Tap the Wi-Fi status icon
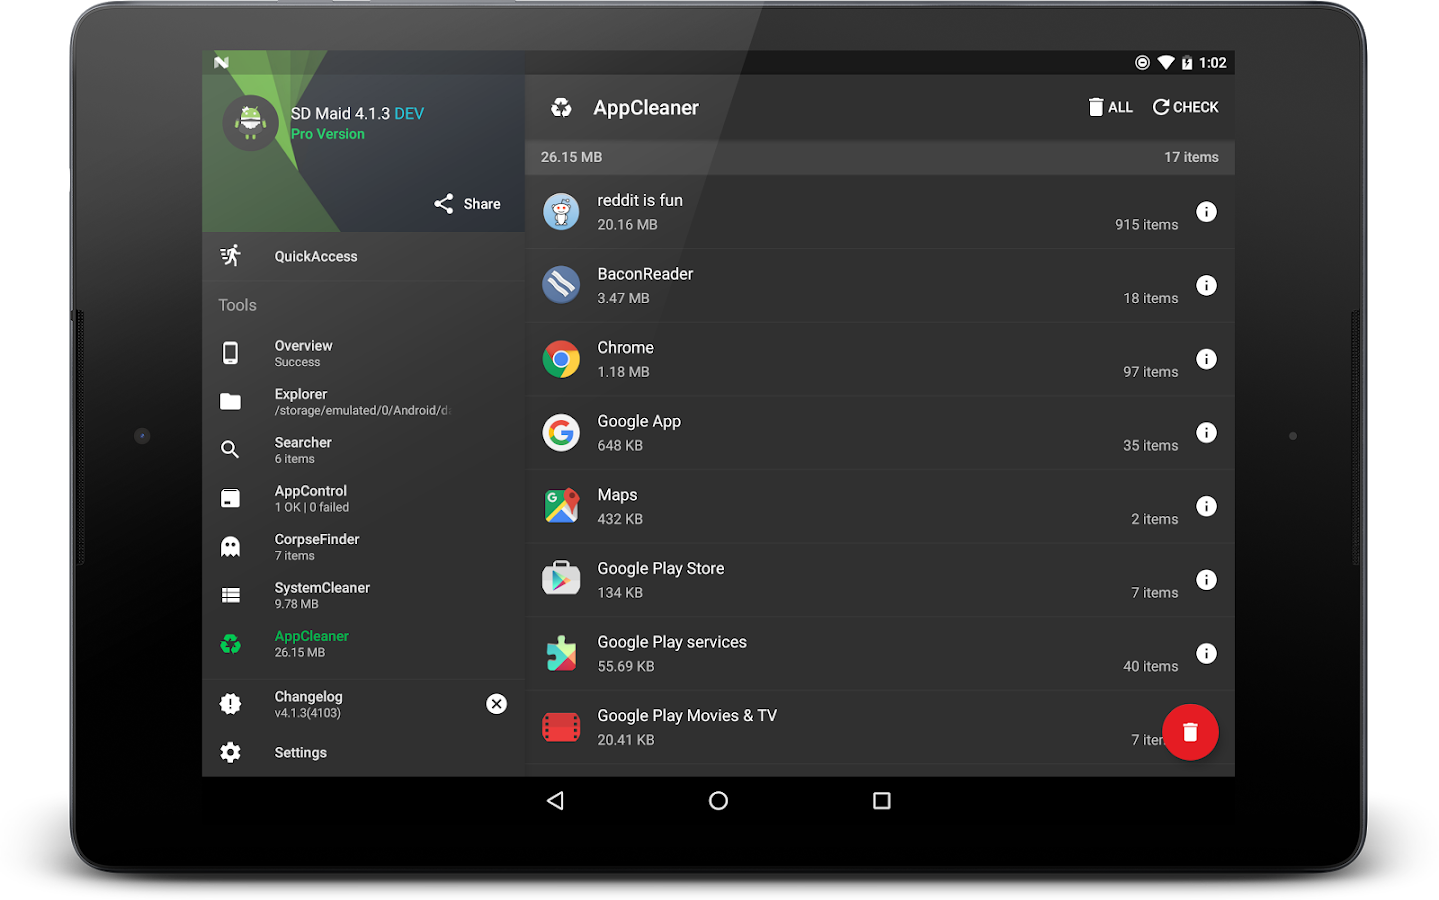 pyautogui.click(x=1165, y=62)
